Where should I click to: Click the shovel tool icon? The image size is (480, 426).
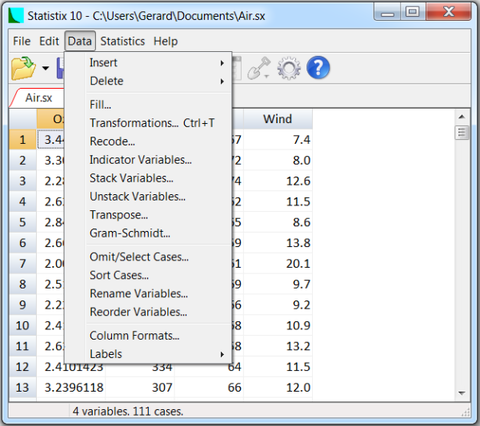pyautogui.click(x=259, y=68)
